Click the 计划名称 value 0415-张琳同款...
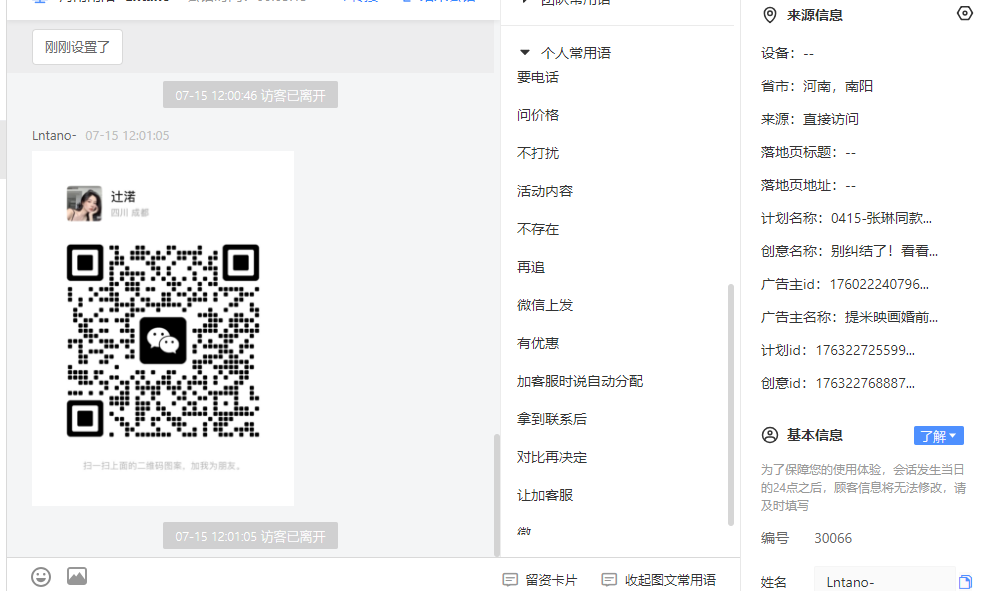Image resolution: width=987 pixels, height=591 pixels. point(881,218)
